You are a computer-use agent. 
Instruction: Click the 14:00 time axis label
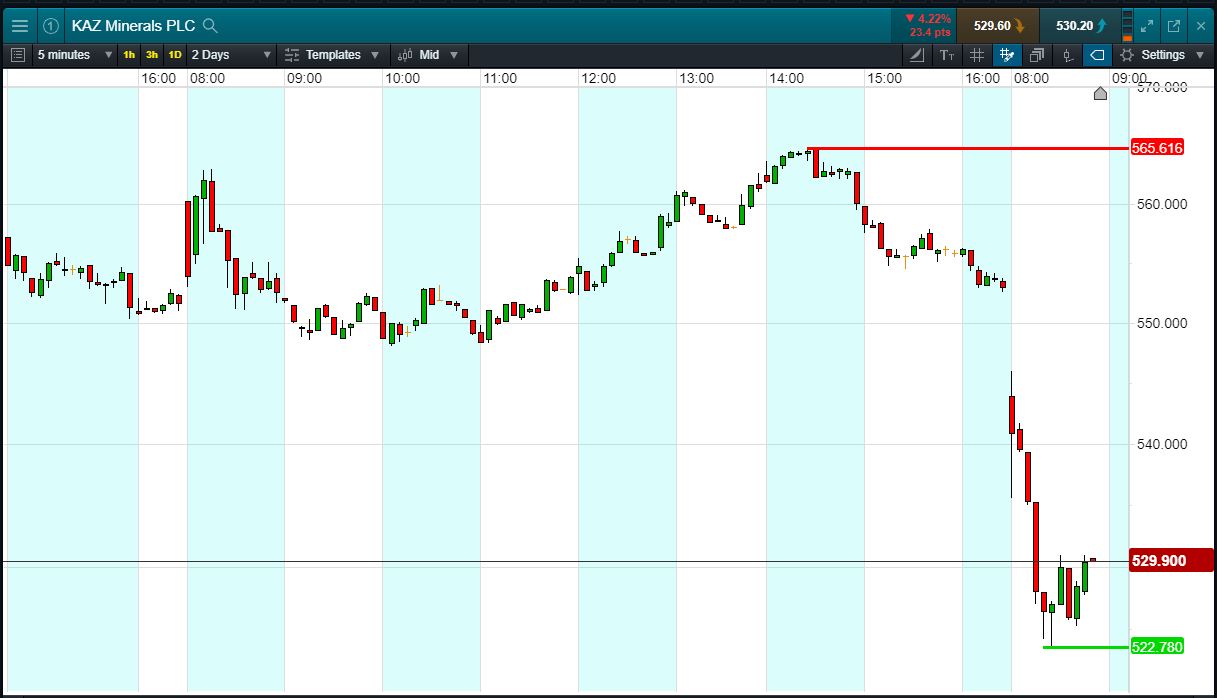786,78
